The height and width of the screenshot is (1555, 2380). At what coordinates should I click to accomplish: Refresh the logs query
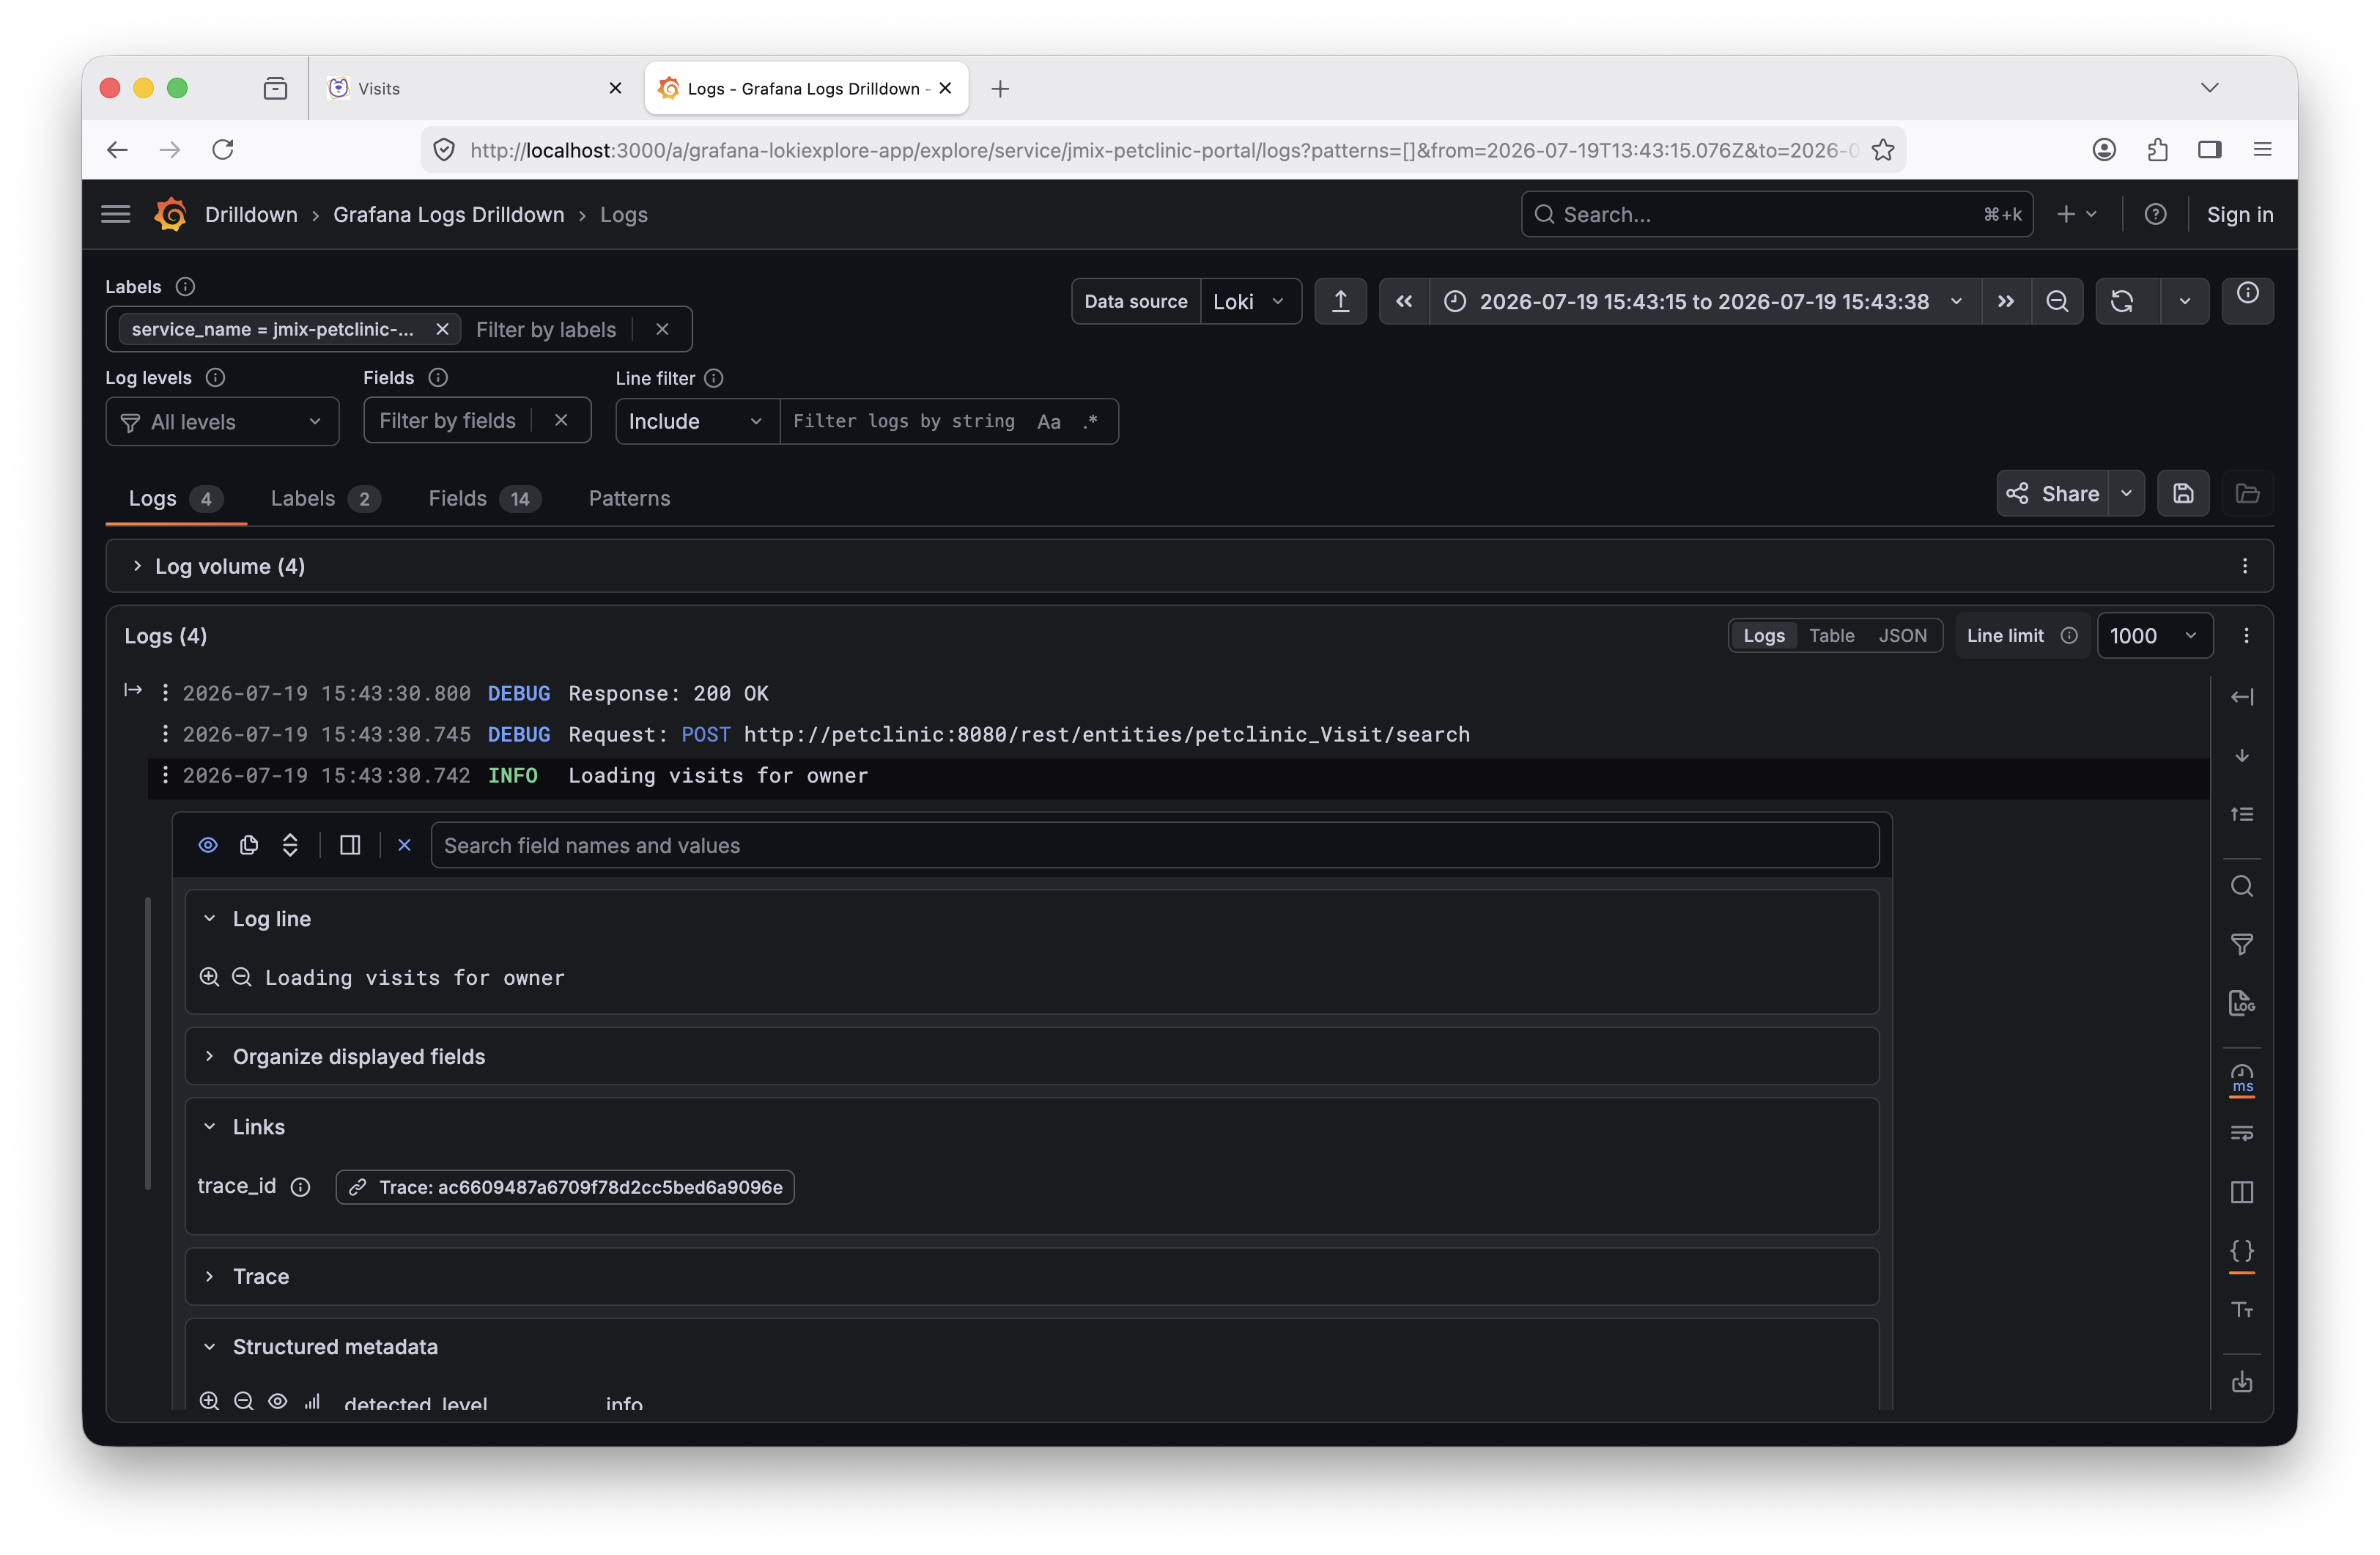[x=2122, y=301]
